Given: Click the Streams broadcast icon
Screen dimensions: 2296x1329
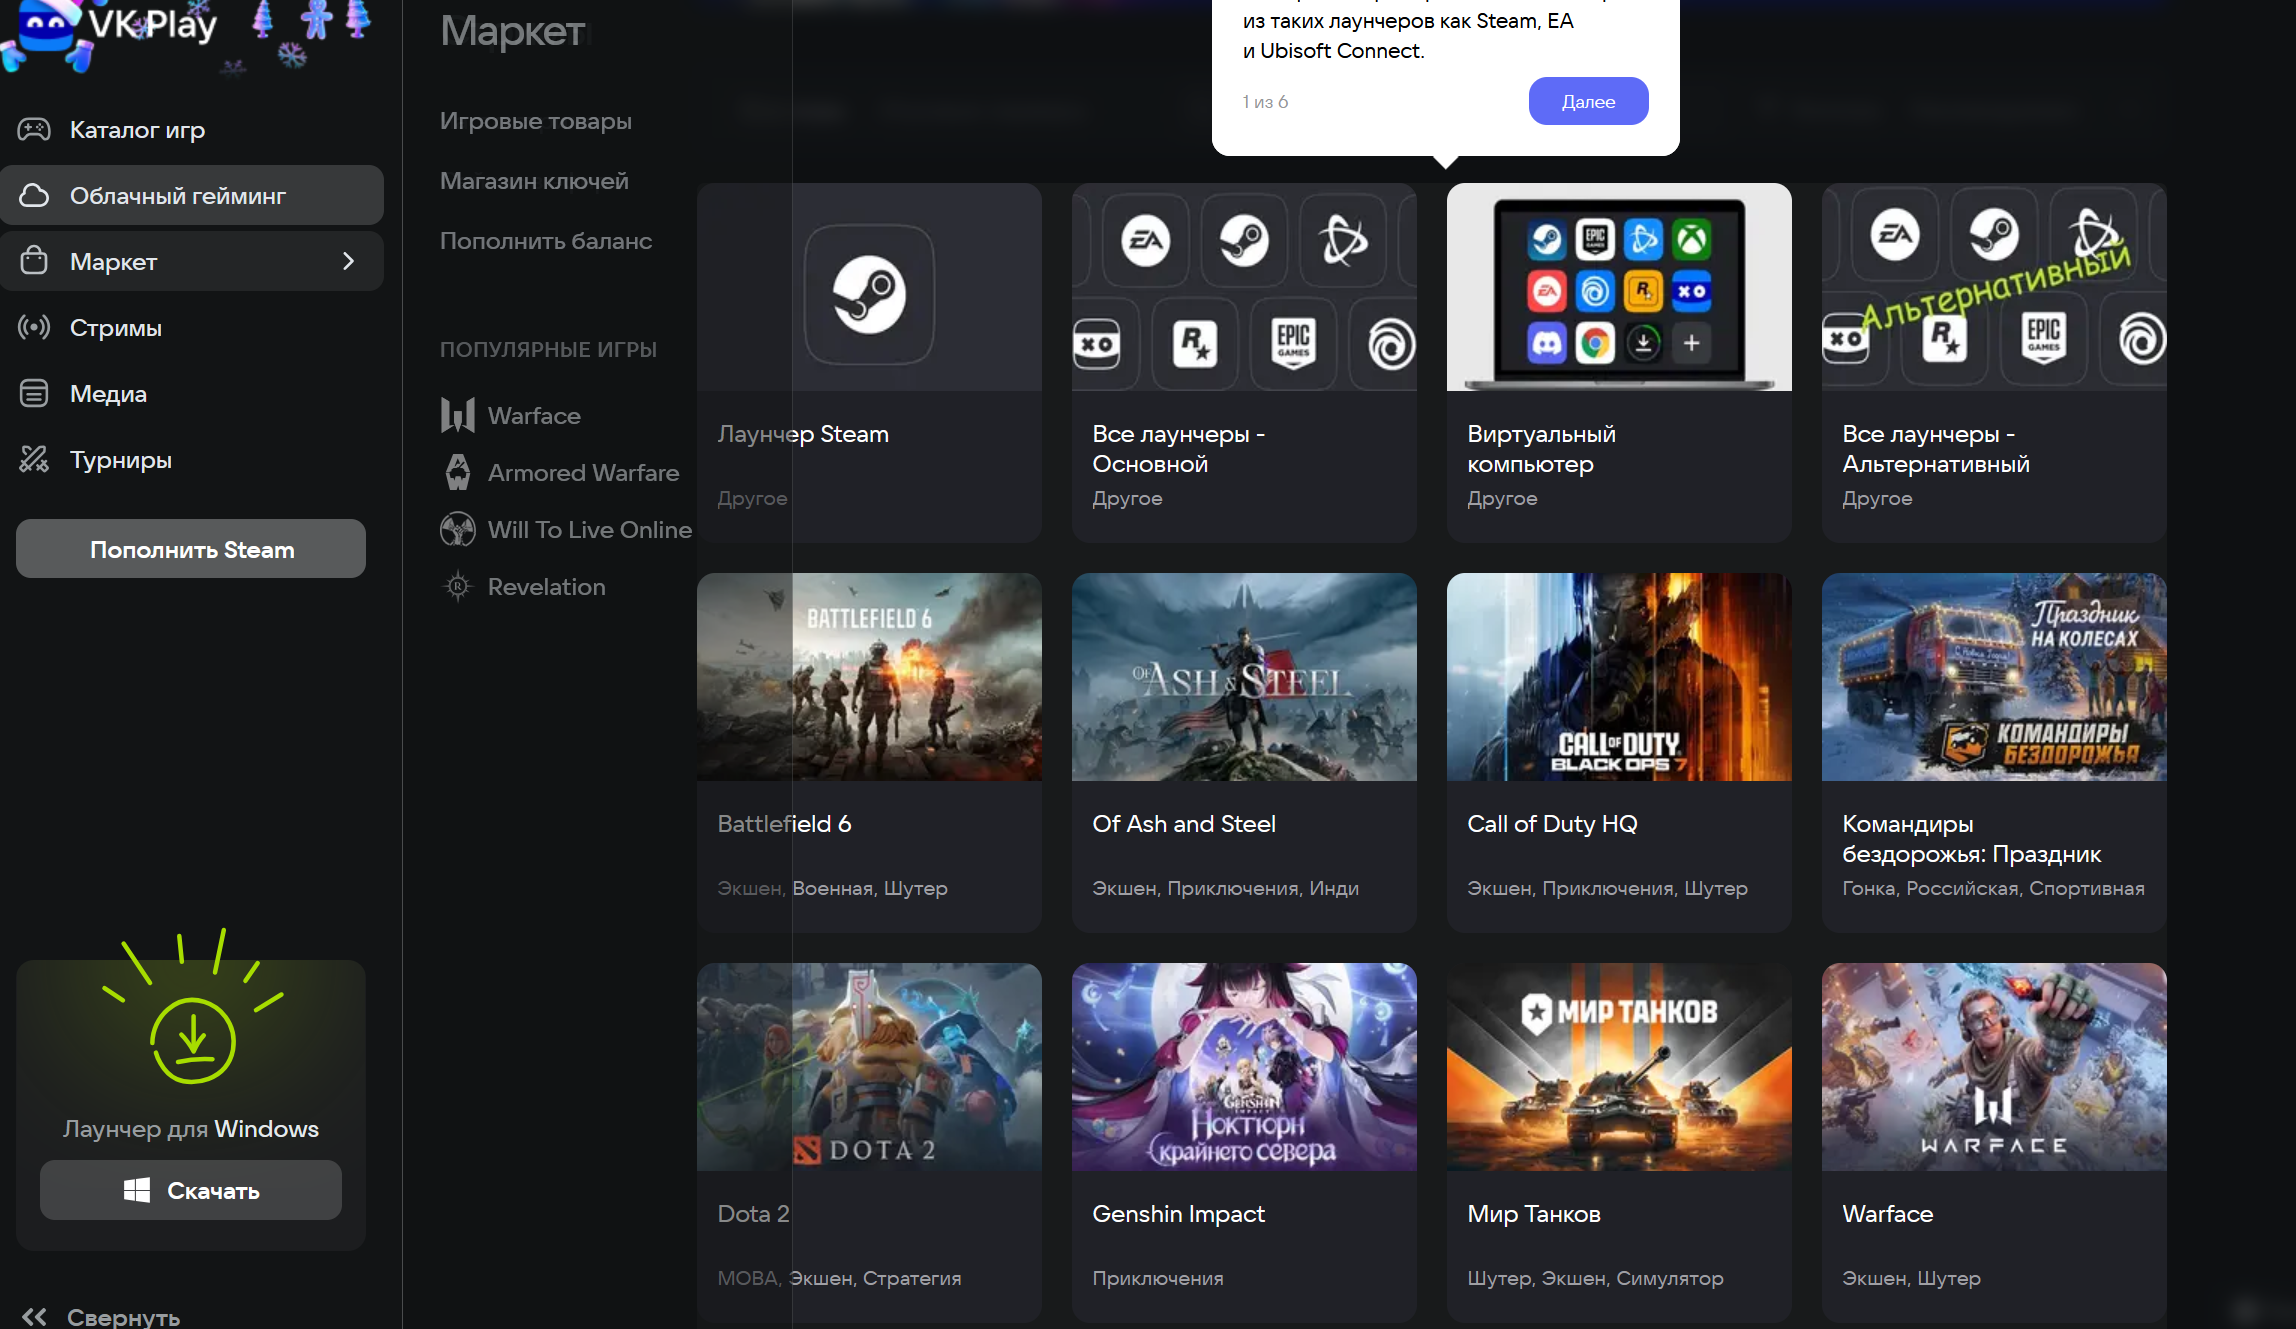Looking at the screenshot, I should [34, 328].
